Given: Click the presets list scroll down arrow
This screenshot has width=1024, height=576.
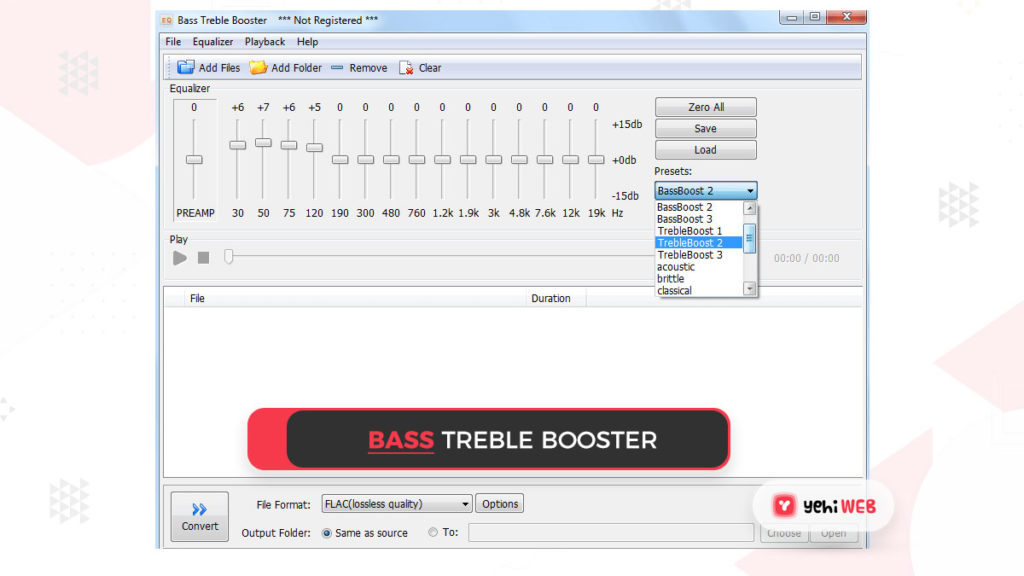Looking at the screenshot, I should click(750, 289).
